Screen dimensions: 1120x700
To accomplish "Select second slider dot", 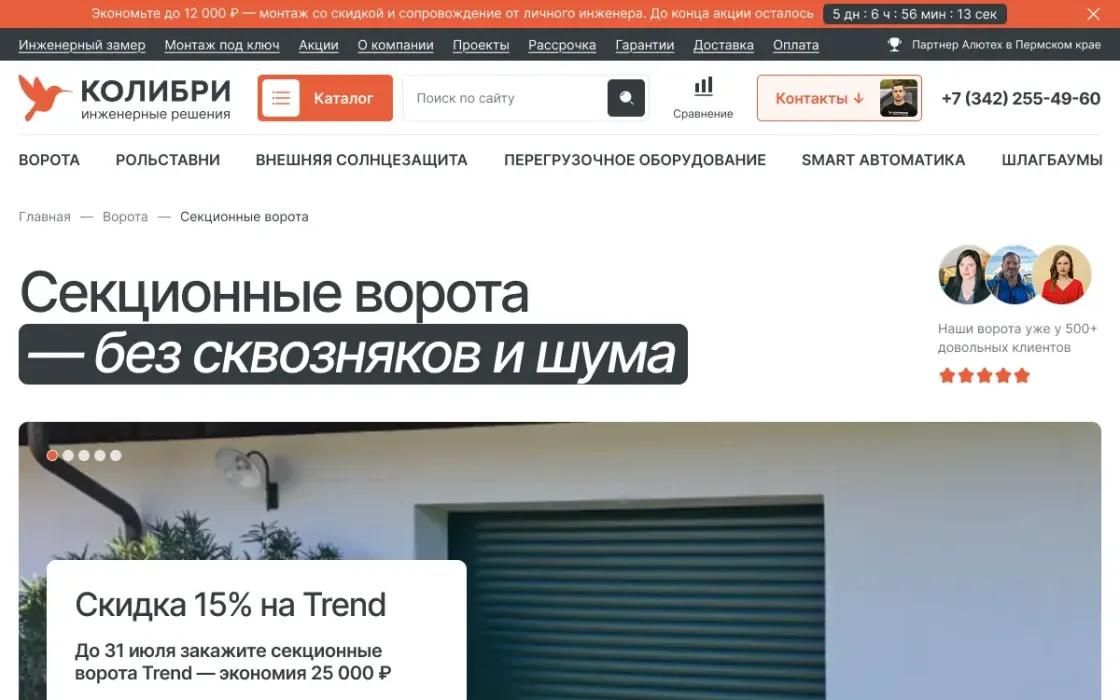I will (x=68, y=456).
